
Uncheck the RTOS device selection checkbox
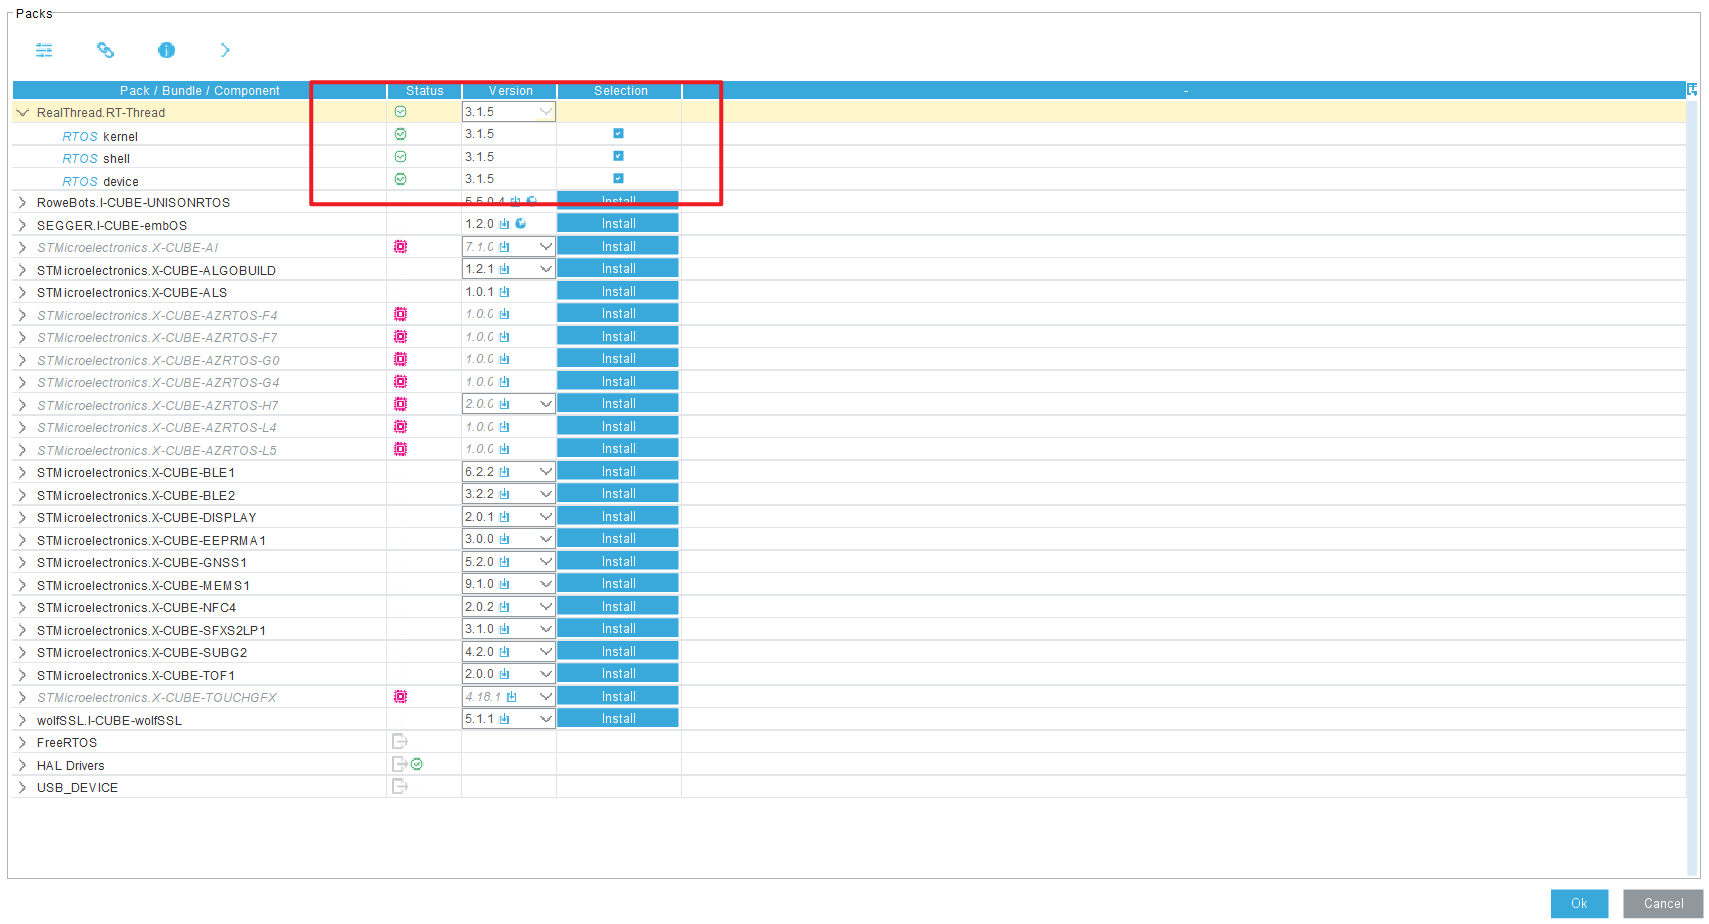click(618, 178)
